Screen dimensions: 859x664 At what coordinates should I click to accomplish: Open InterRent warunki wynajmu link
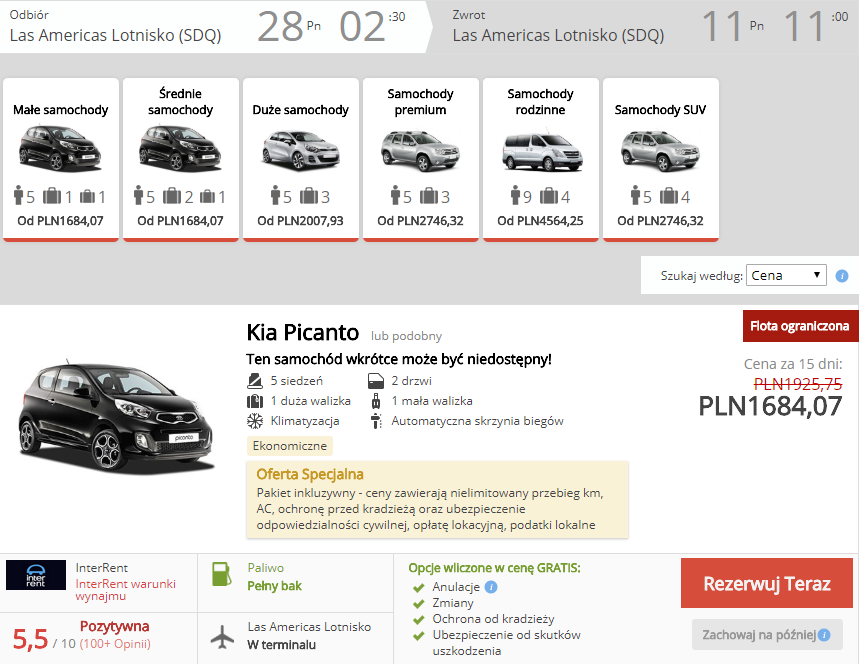[125, 589]
